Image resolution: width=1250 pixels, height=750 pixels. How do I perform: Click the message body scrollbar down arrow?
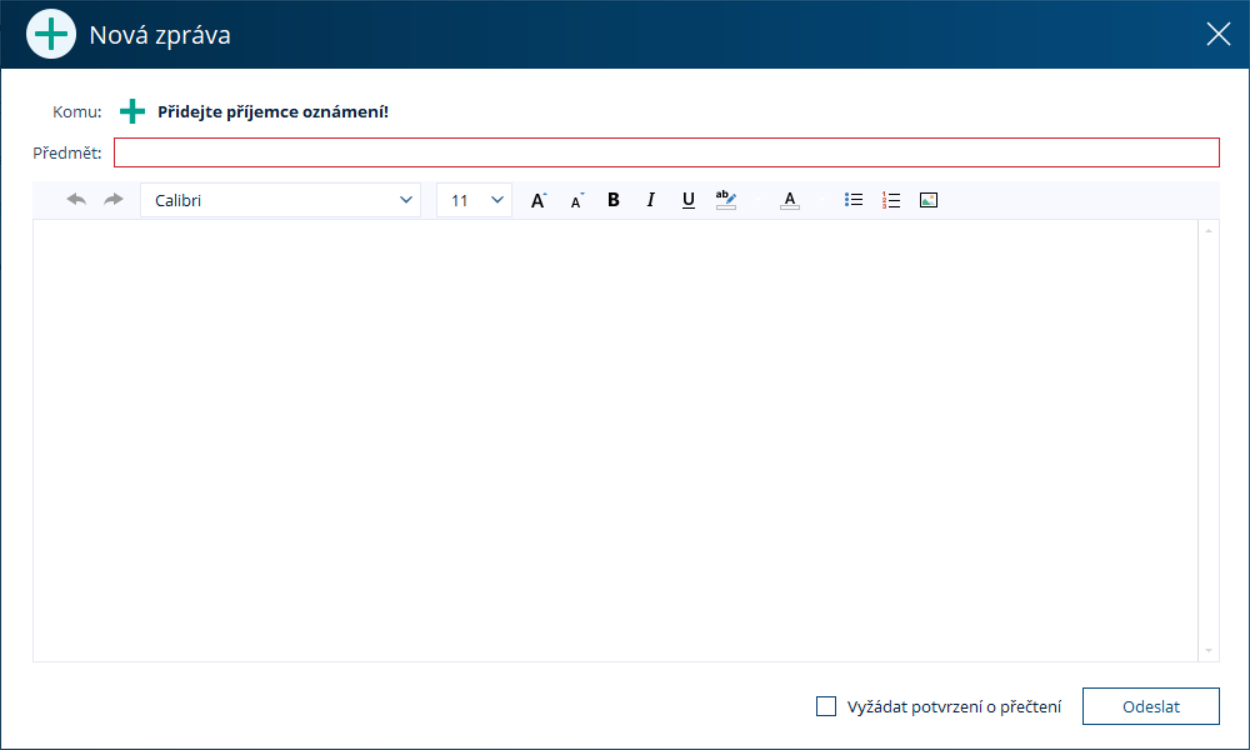tap(1208, 651)
